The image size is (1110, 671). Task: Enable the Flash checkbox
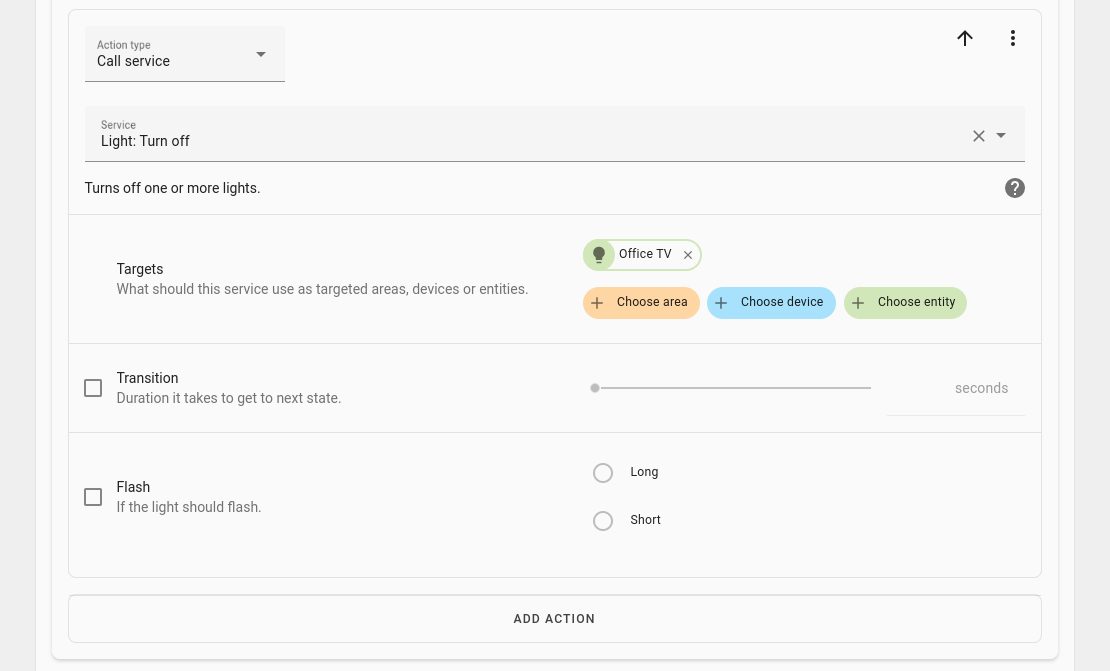tap(93, 497)
